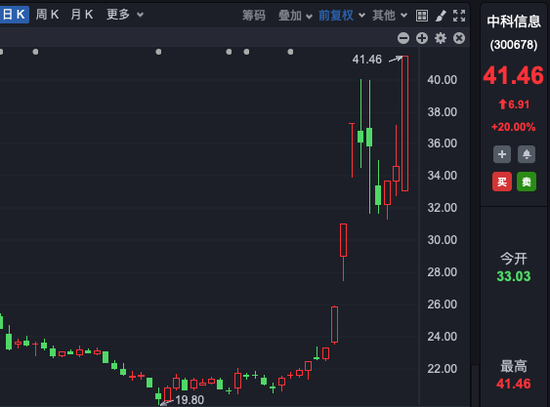Click the latest 41.46 limit-up candlestick
Image resolution: width=550 pixels, height=407 pixels.
click(405, 123)
